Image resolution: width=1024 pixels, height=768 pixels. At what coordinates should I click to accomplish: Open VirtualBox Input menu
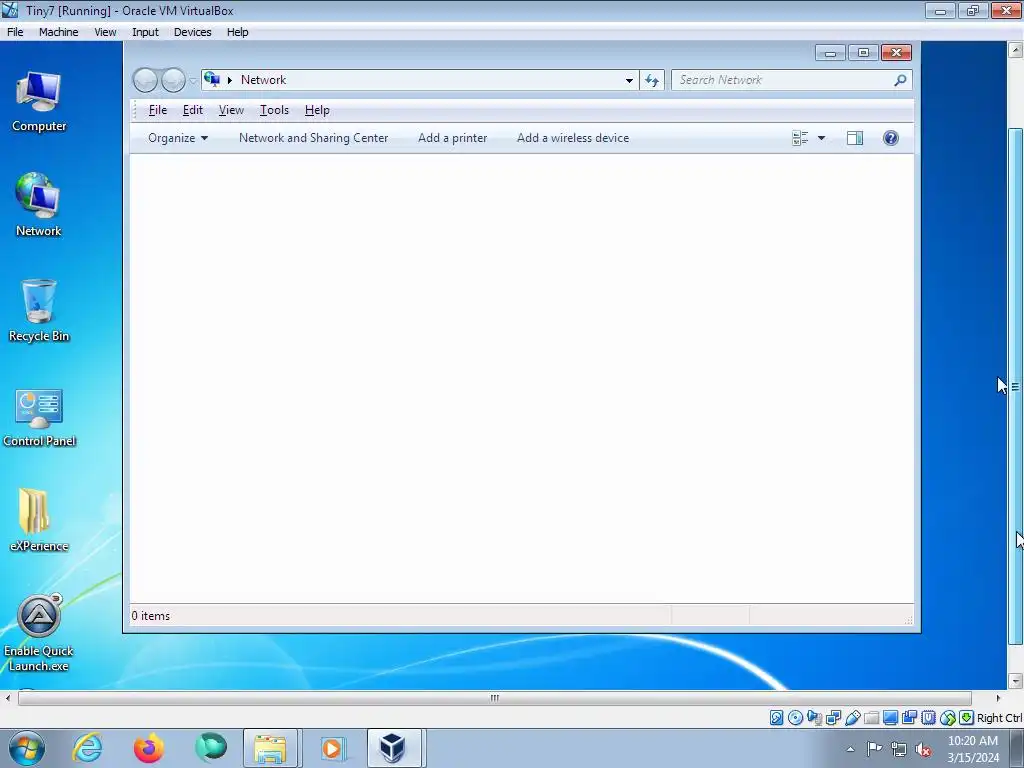pyautogui.click(x=145, y=32)
